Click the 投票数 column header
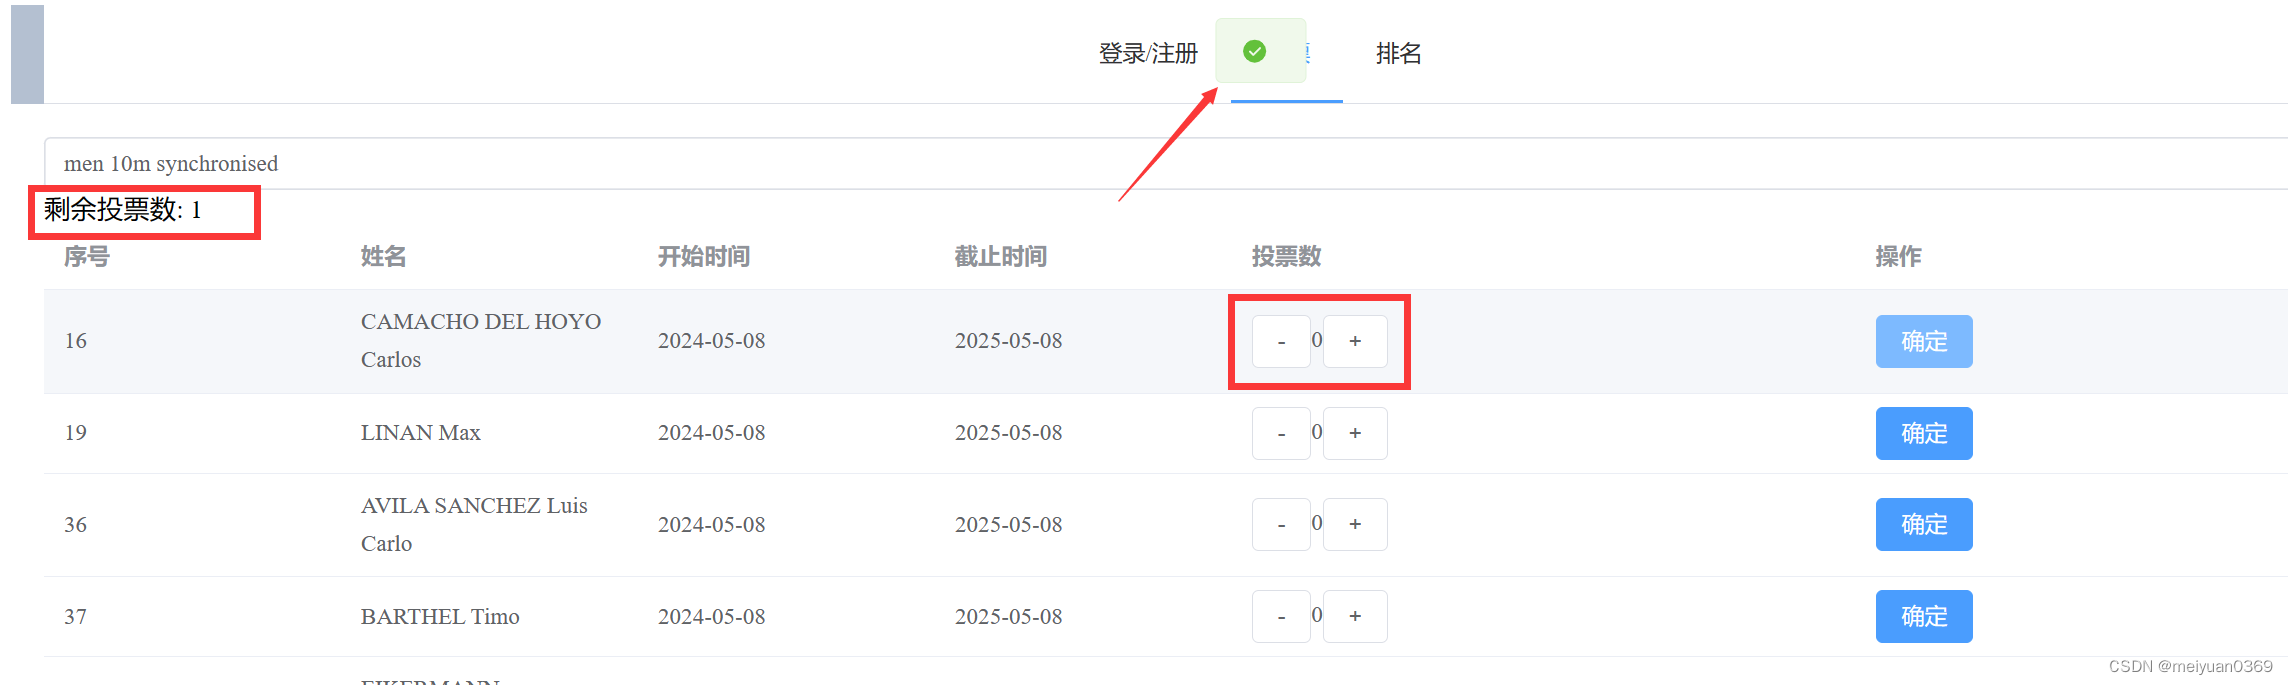 pos(1287,257)
